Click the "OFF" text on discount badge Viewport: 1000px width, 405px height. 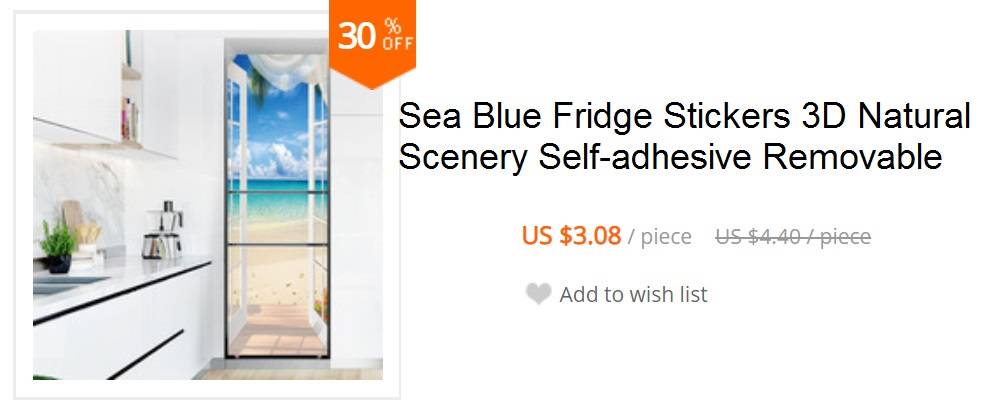pyautogui.click(x=398, y=43)
